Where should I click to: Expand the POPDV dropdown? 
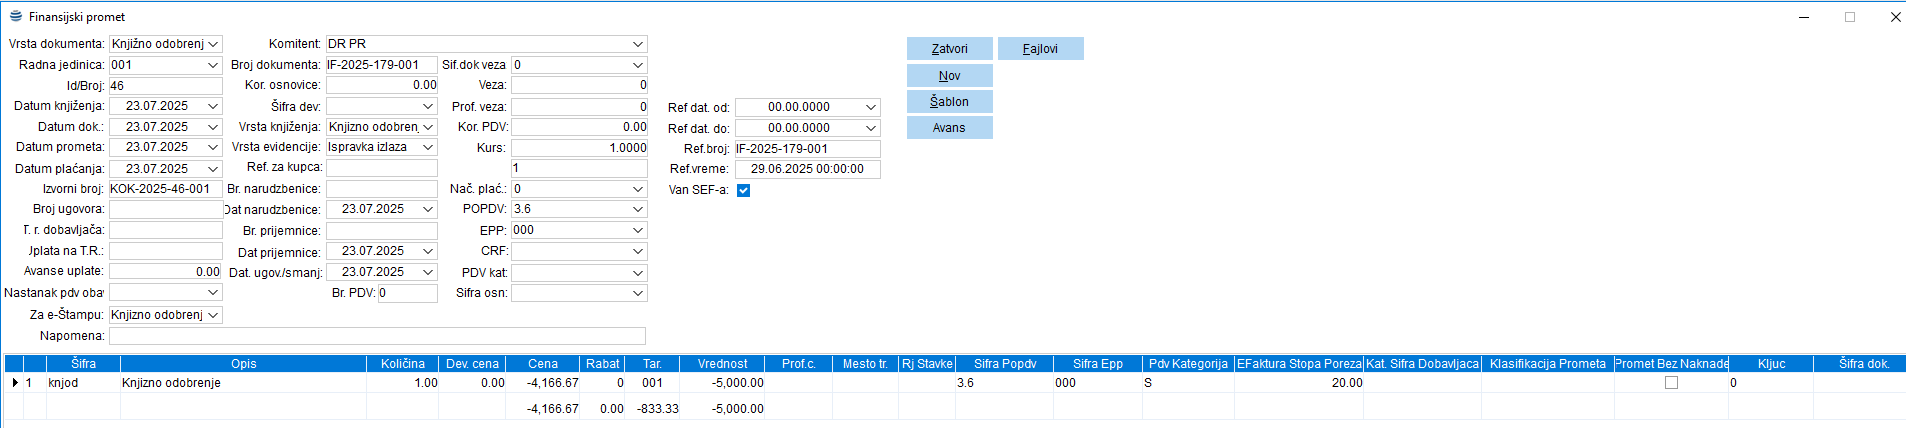(637, 209)
